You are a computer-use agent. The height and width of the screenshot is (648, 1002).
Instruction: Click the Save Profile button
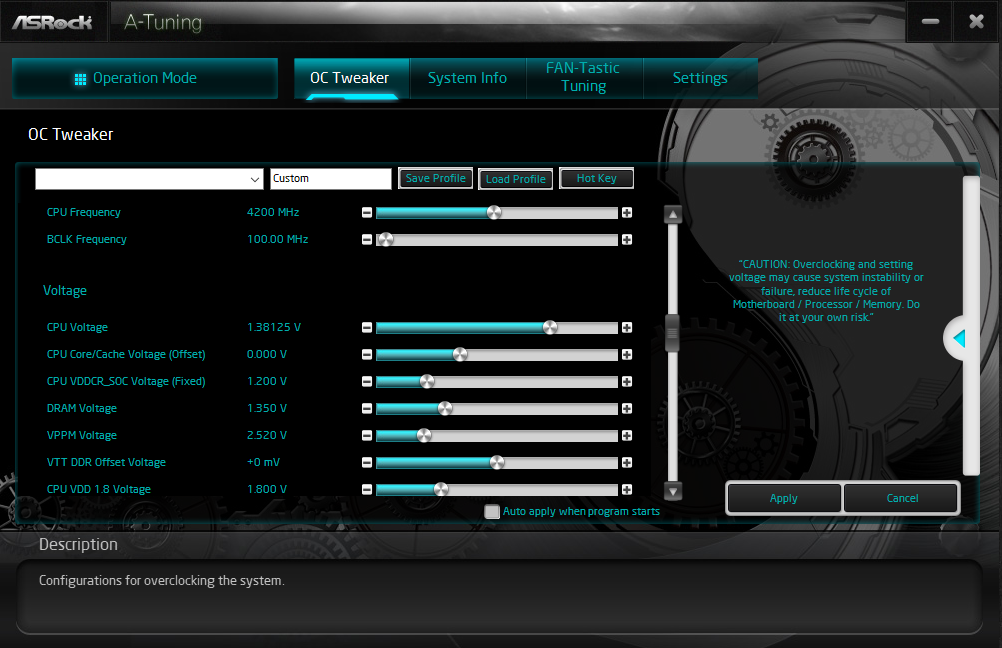pos(436,178)
